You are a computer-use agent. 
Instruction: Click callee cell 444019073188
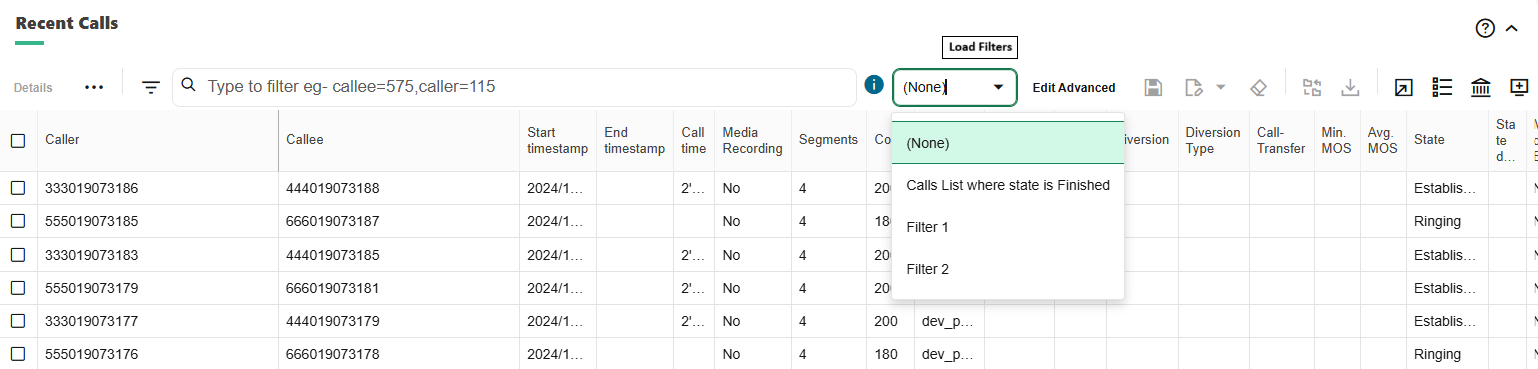click(x=398, y=188)
